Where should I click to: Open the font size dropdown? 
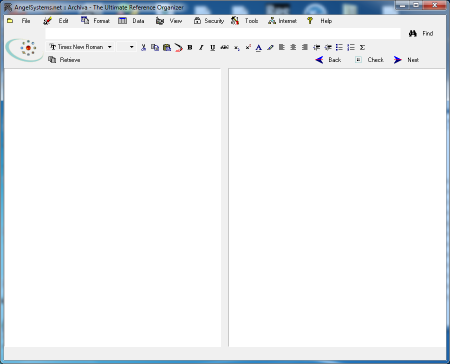[x=126, y=47]
